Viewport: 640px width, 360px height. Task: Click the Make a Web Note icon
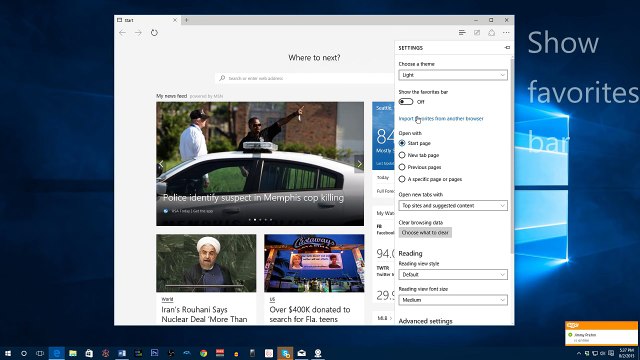477,33
